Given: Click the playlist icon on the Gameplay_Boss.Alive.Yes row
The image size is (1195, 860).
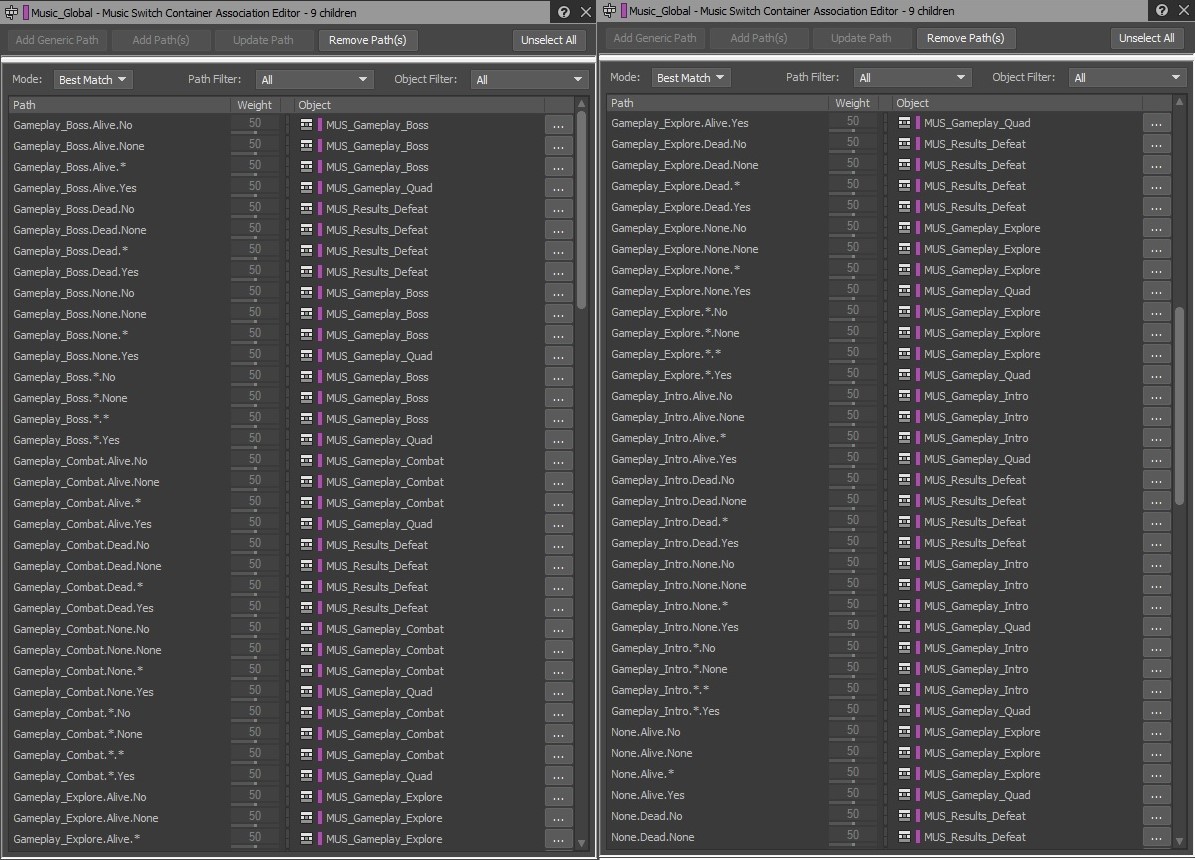Looking at the screenshot, I should (x=306, y=188).
